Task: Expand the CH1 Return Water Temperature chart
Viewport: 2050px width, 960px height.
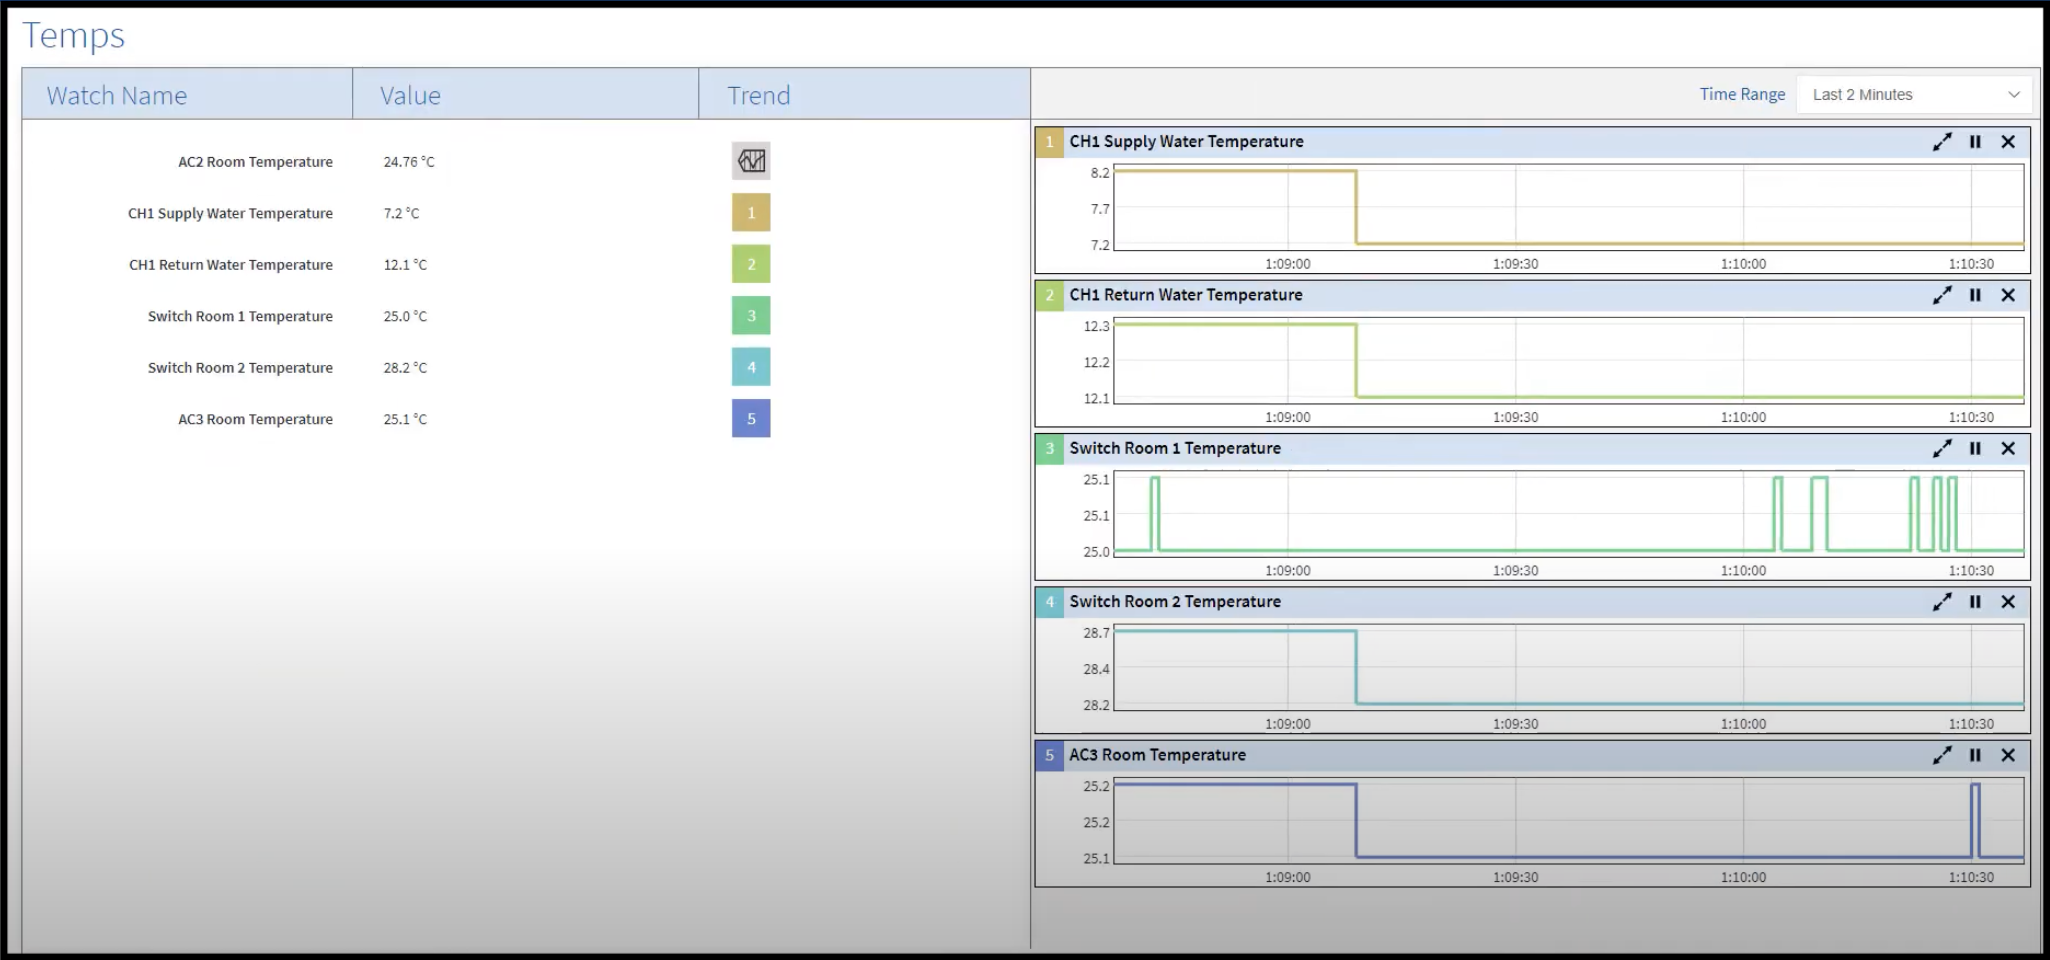Action: tap(1942, 295)
